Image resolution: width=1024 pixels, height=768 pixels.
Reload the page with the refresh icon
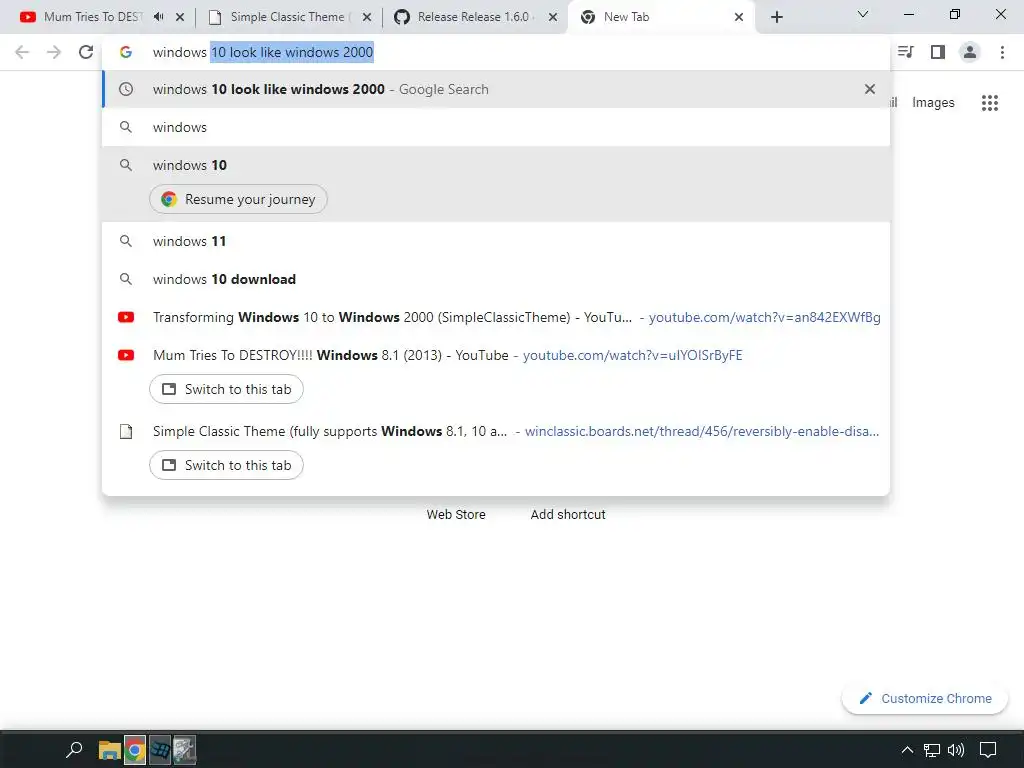[86, 52]
